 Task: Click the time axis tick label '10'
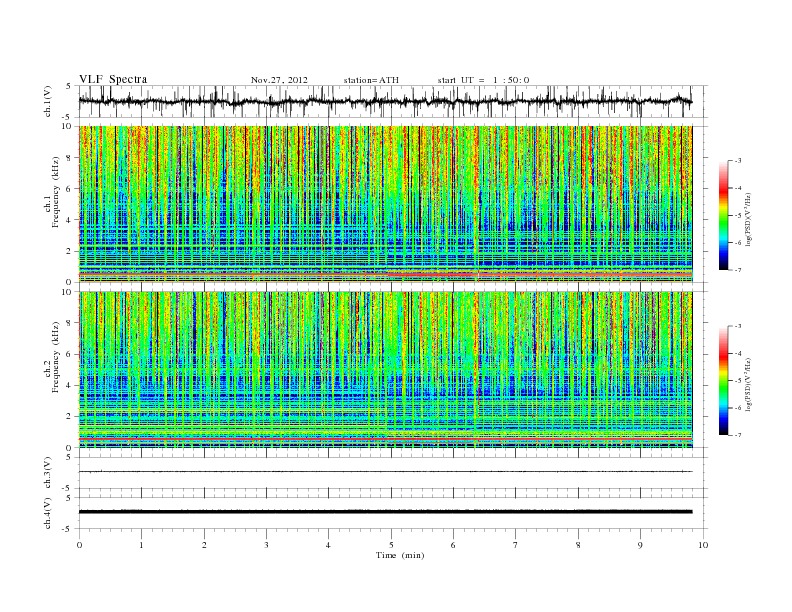[x=704, y=545]
